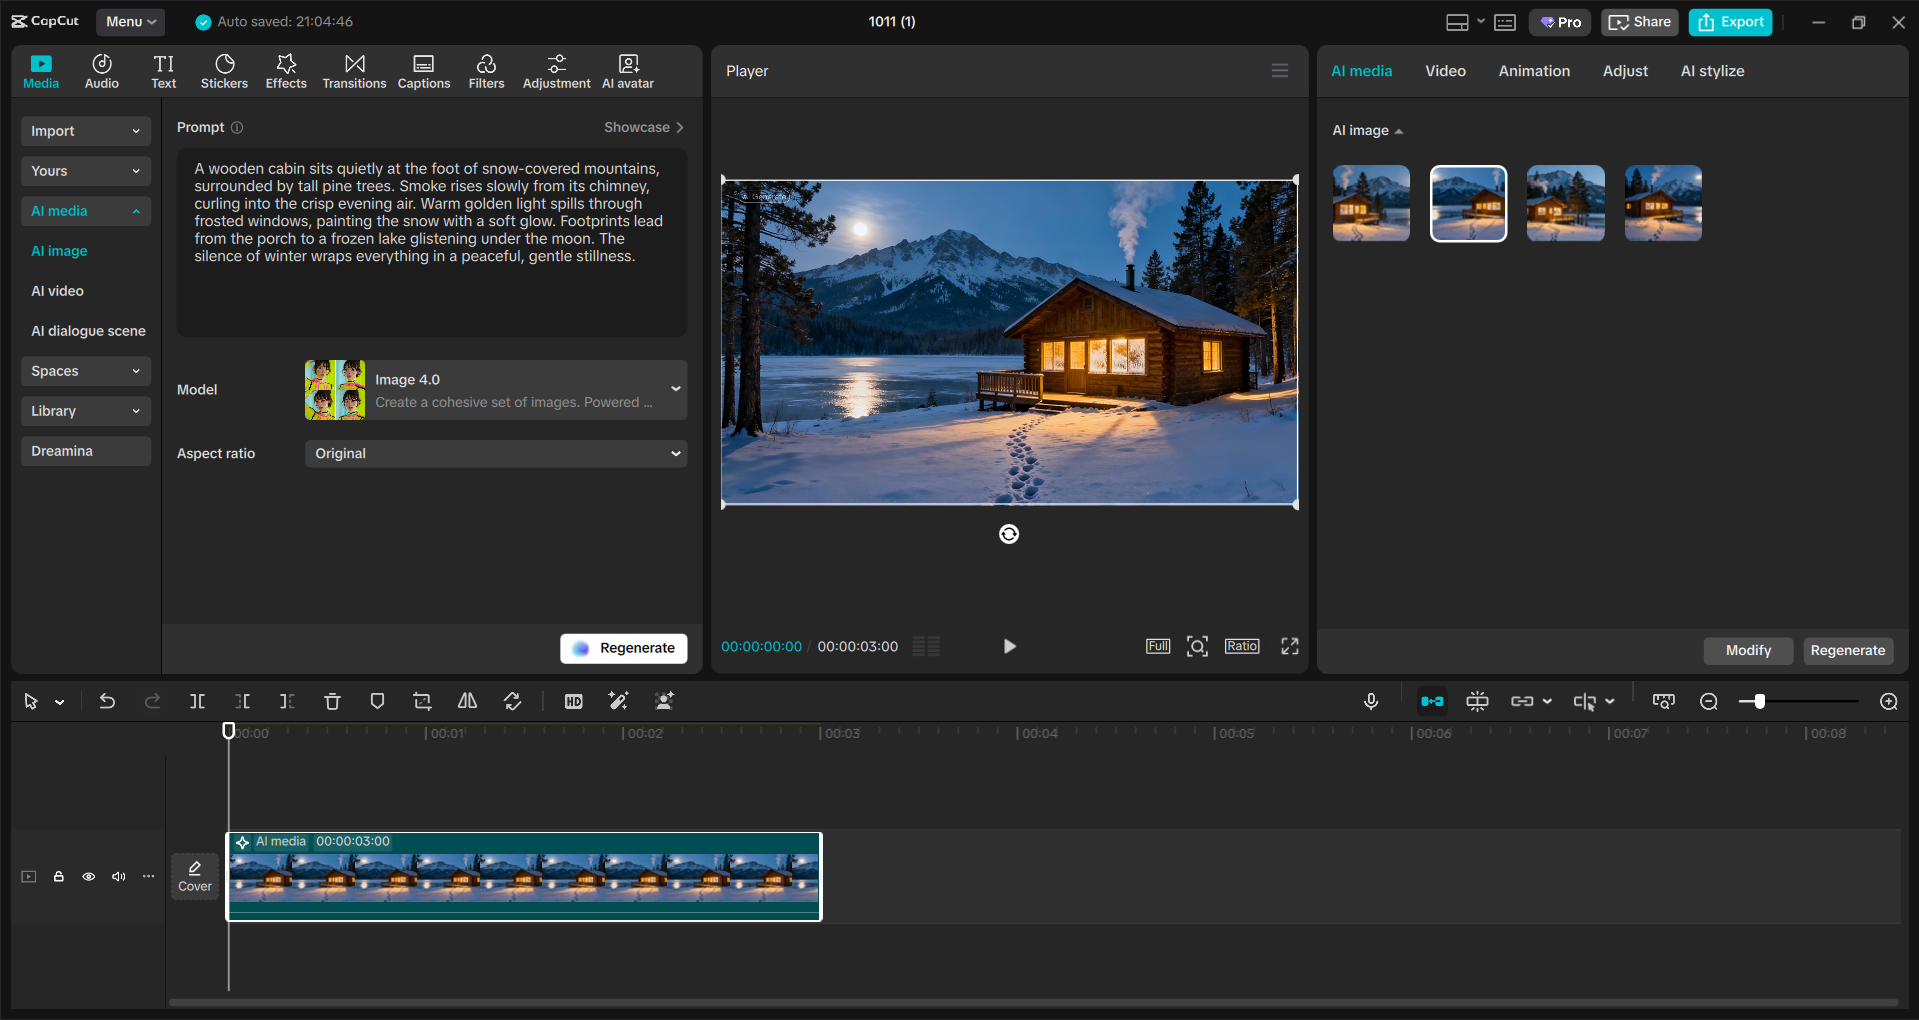Toggle visibility of the AI media track
Viewport: 1919px width, 1020px height.
click(x=89, y=877)
